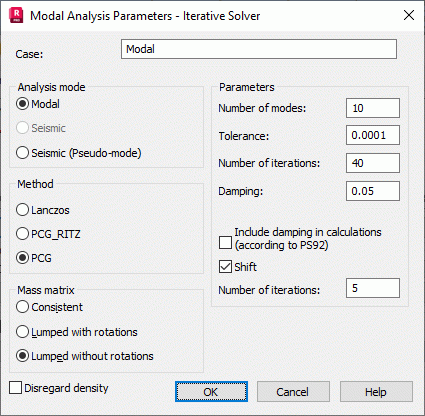
Task: Open the Help button
Action: 376,392
